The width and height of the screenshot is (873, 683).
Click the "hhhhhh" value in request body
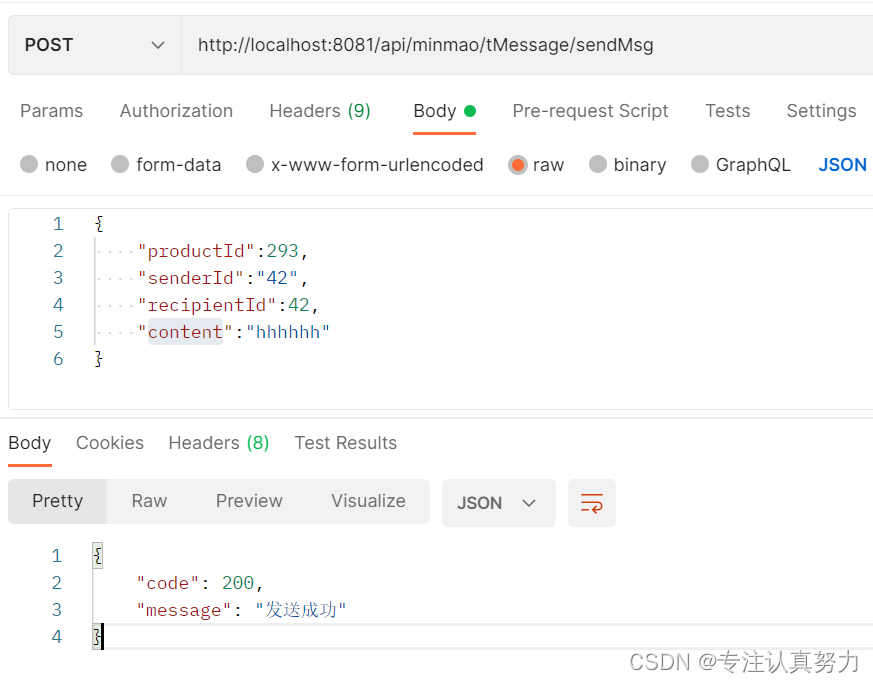pyautogui.click(x=288, y=332)
